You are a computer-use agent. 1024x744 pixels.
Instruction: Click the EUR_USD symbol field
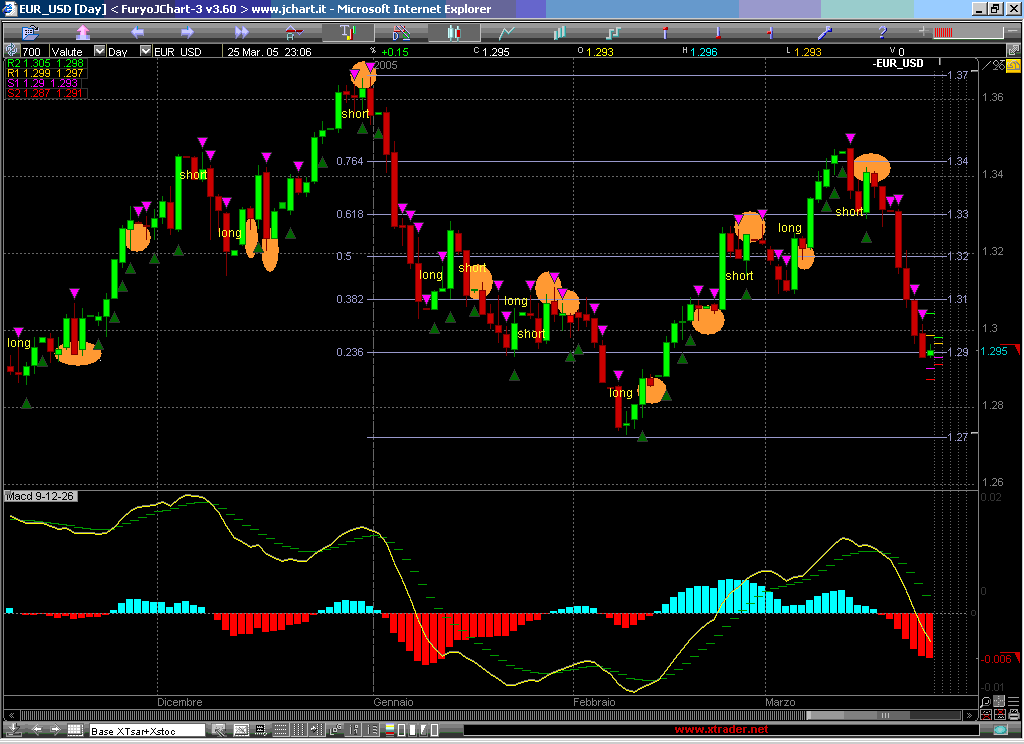(x=178, y=51)
